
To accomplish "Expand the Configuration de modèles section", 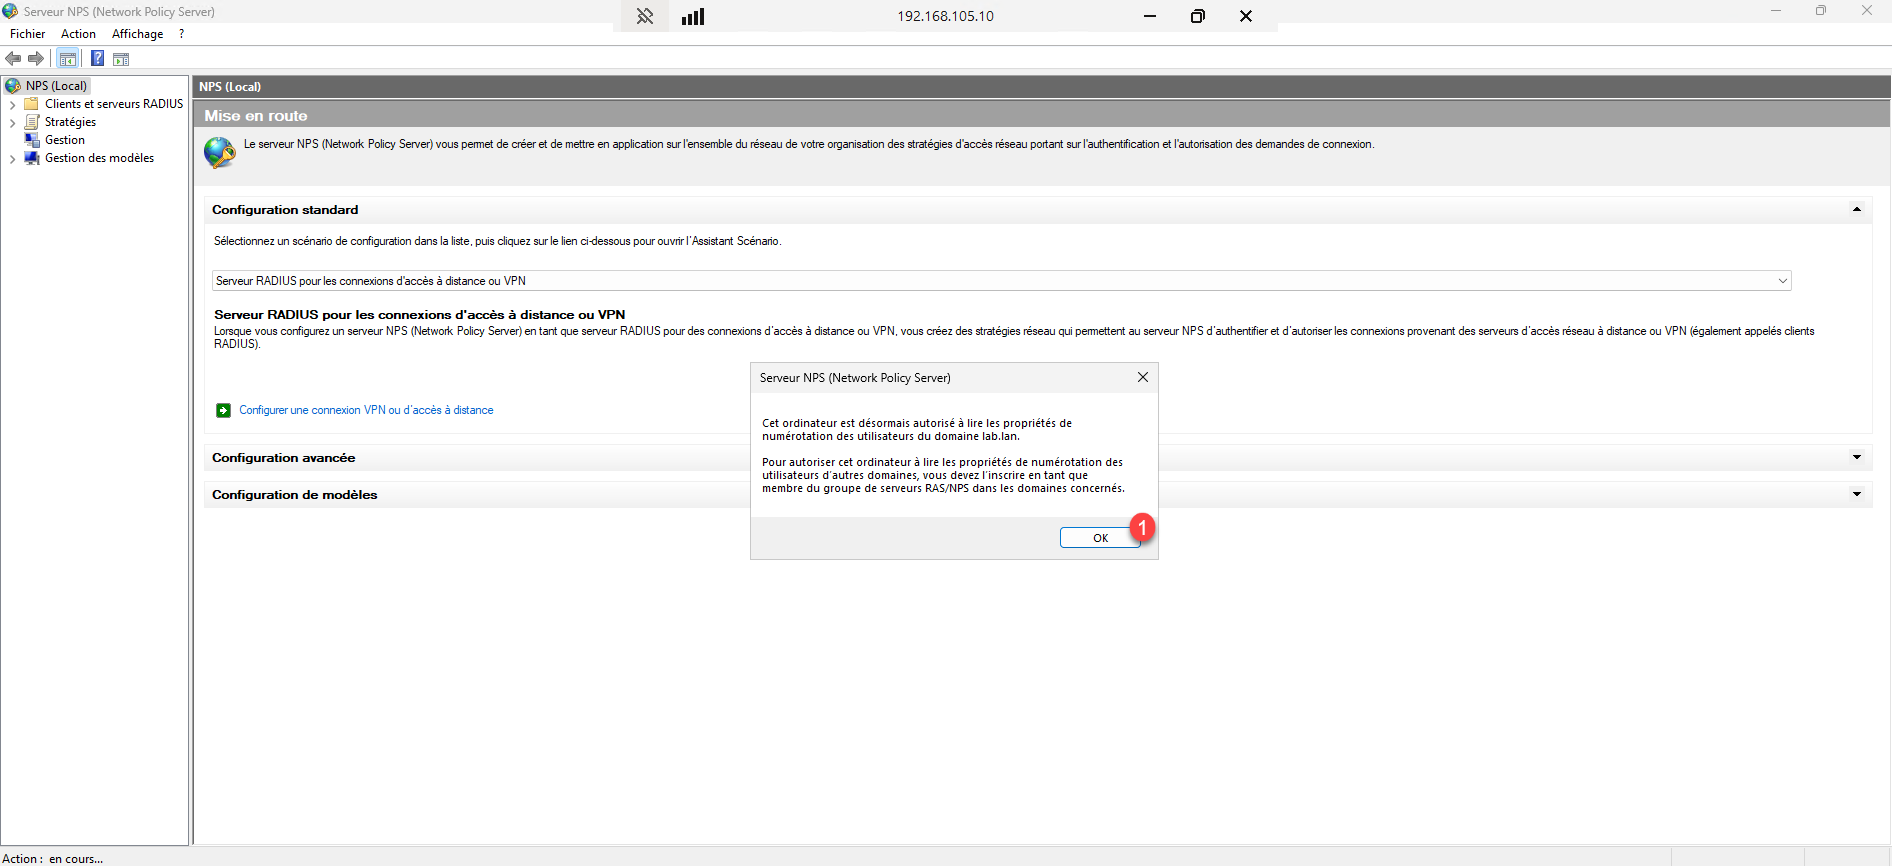I will (x=1856, y=495).
